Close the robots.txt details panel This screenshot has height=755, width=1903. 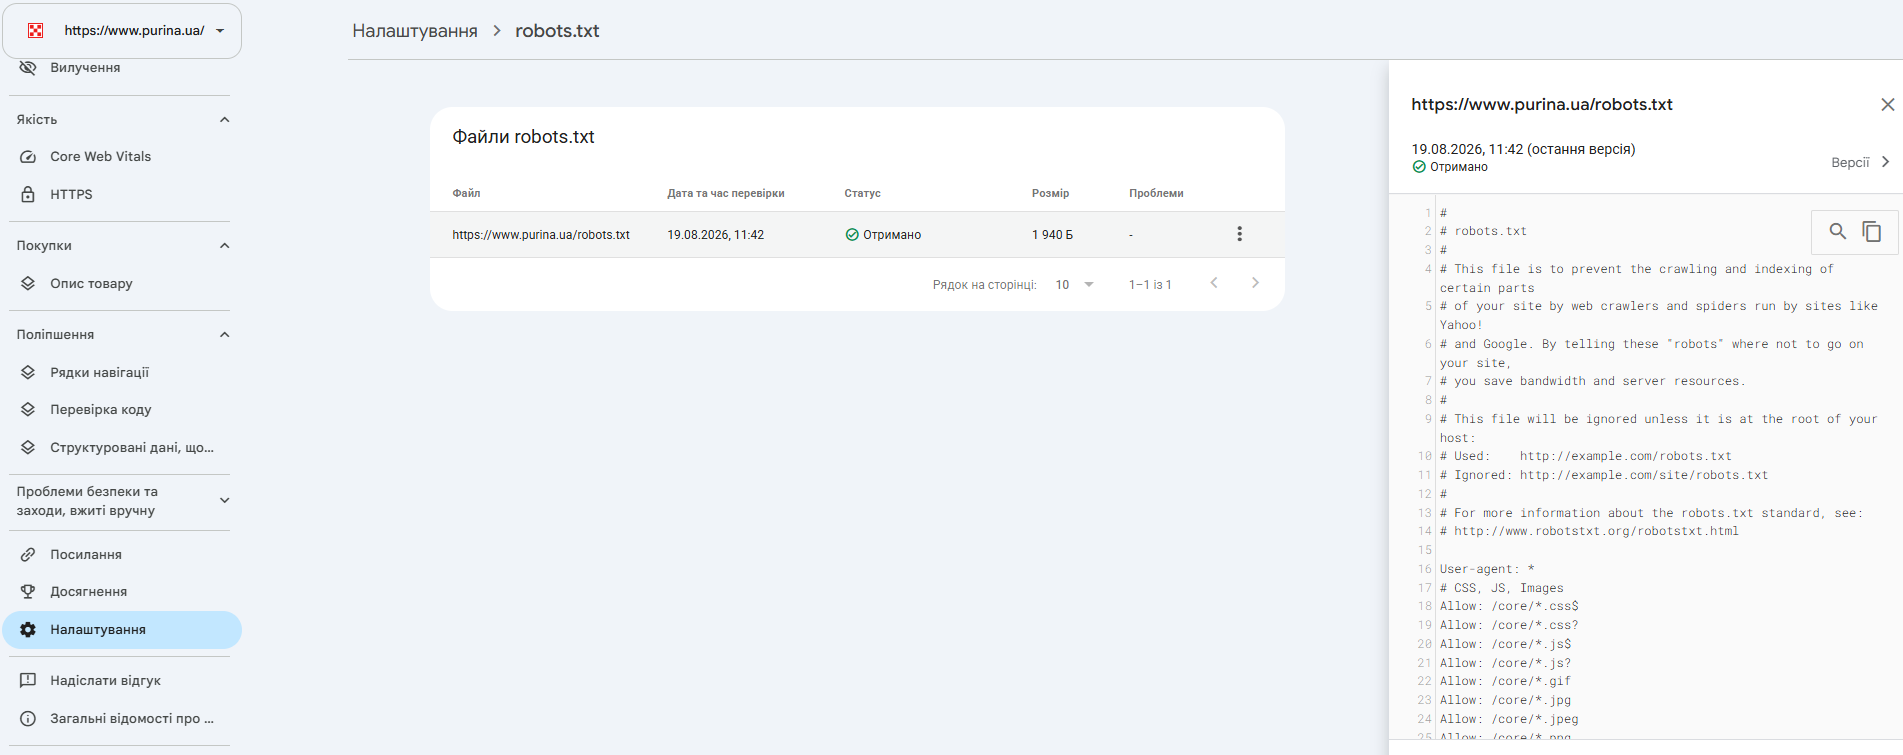click(1888, 105)
